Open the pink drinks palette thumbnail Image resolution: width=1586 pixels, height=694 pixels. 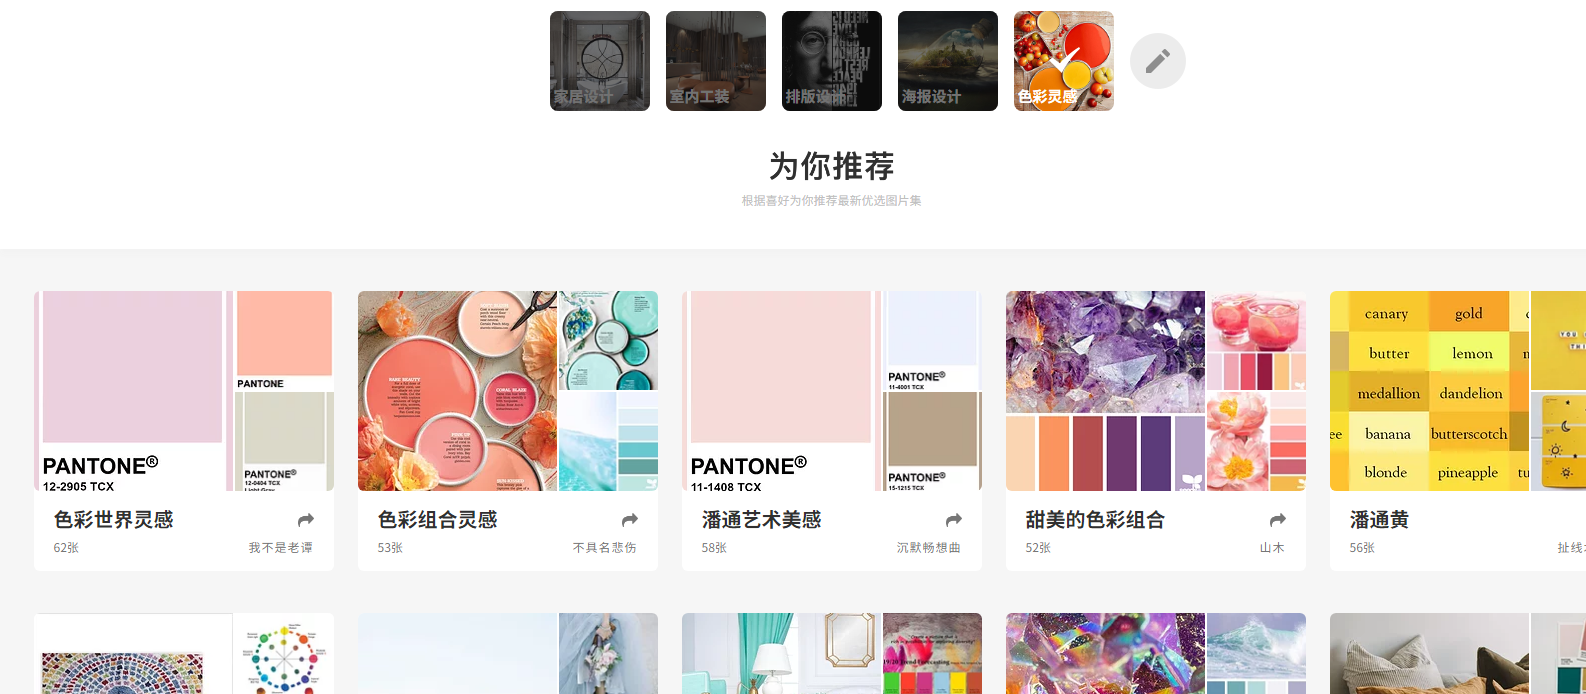click(1256, 341)
